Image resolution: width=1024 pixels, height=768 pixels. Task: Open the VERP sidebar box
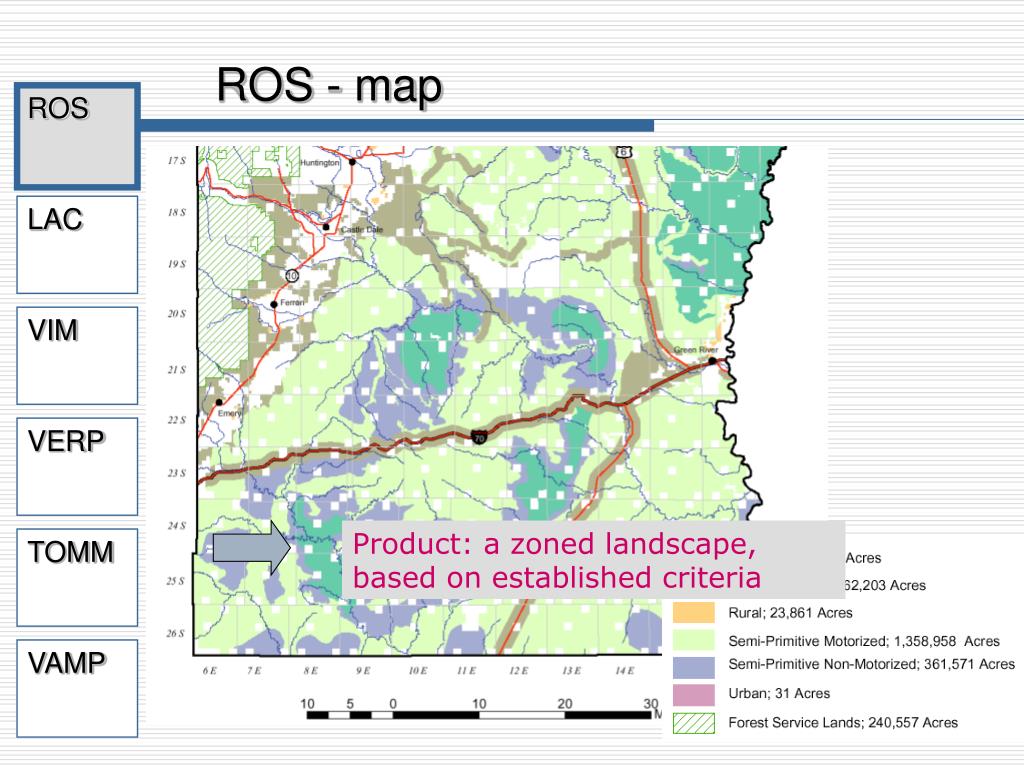tap(77, 466)
